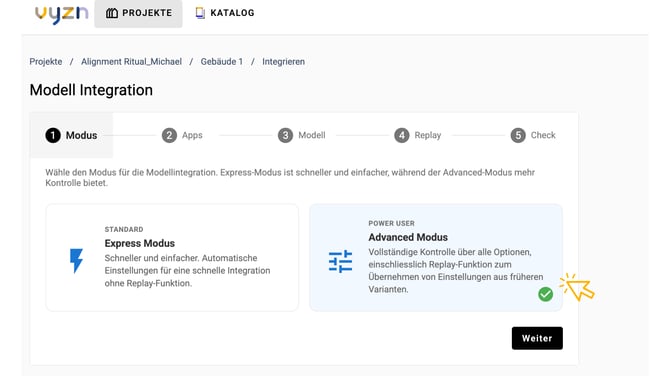Open the Projekte menu item

pos(138,13)
